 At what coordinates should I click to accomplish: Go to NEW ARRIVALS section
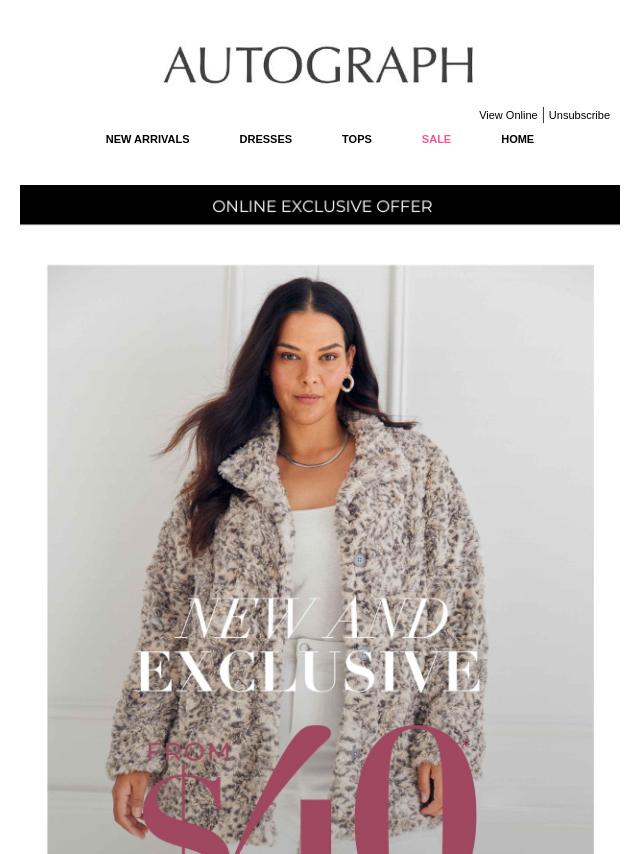point(147,139)
